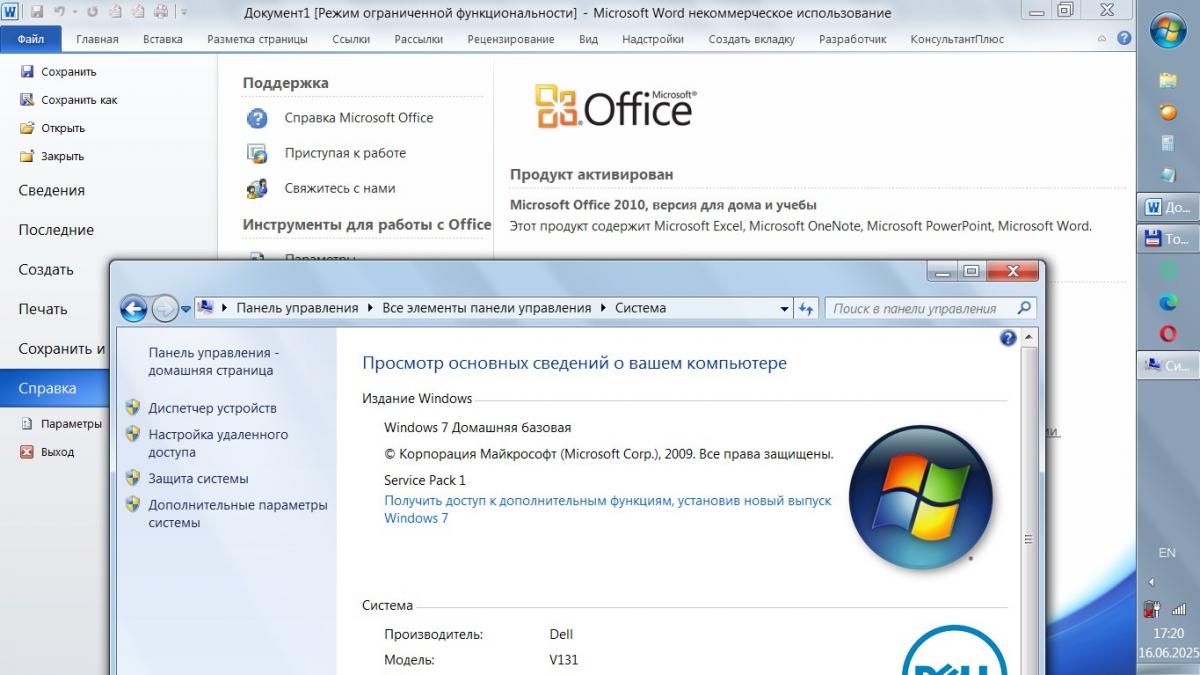Click the back arrow in Control Panel window
The height and width of the screenshot is (675, 1200).
[x=133, y=309]
